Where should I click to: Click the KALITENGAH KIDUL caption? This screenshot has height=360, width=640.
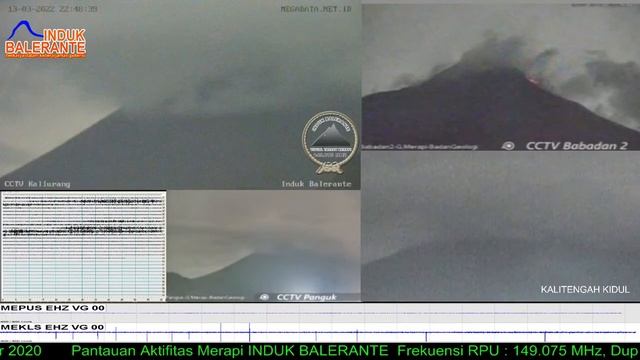click(x=585, y=289)
